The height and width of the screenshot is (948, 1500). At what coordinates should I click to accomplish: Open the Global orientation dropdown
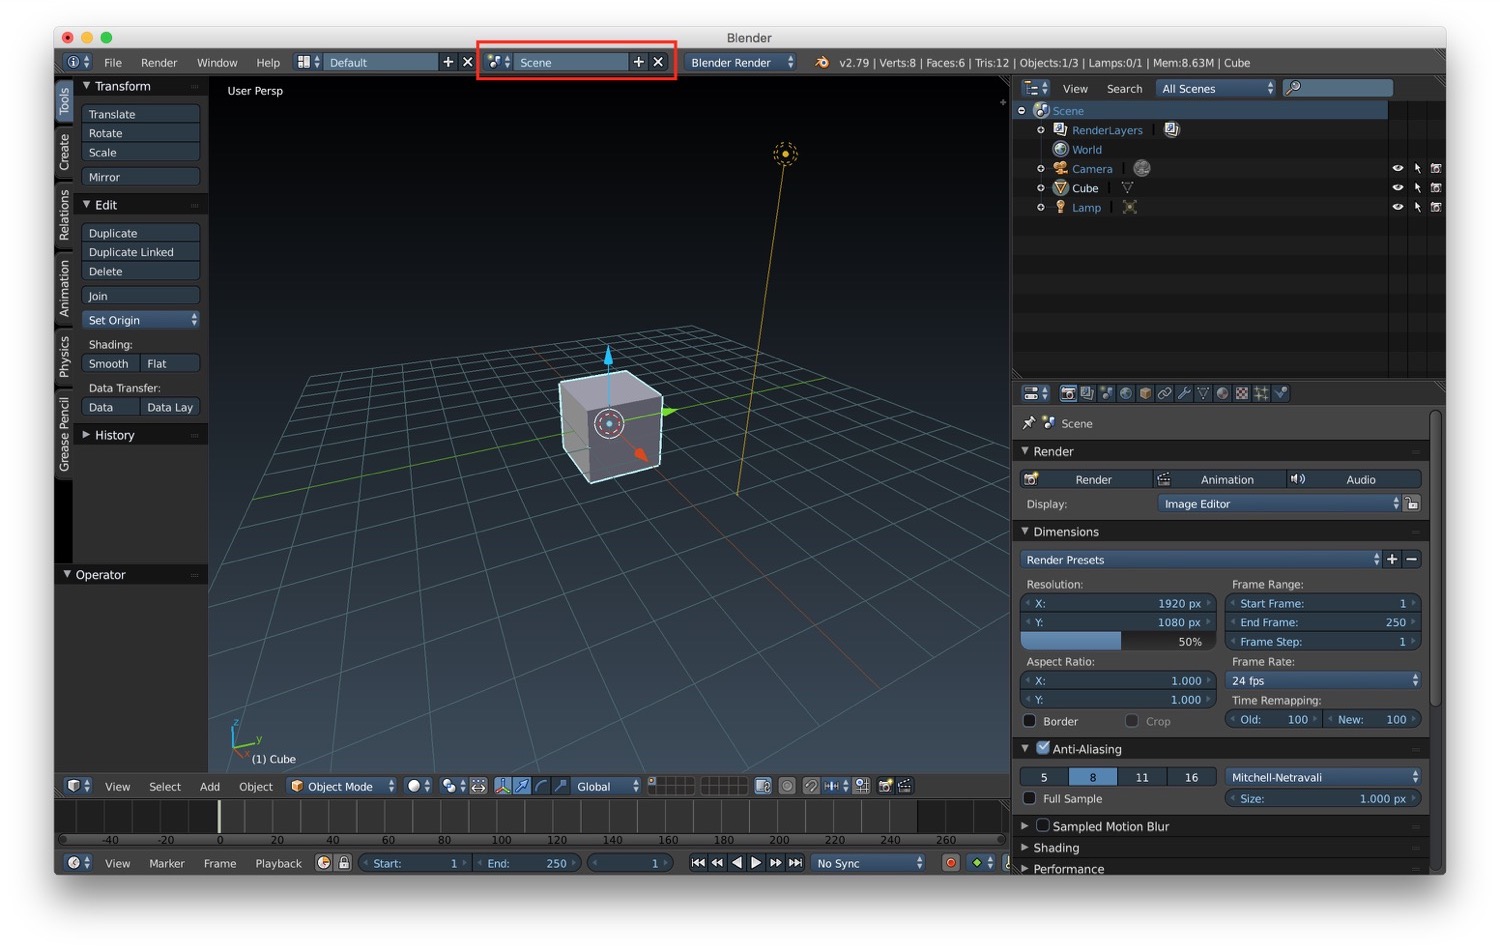[606, 786]
